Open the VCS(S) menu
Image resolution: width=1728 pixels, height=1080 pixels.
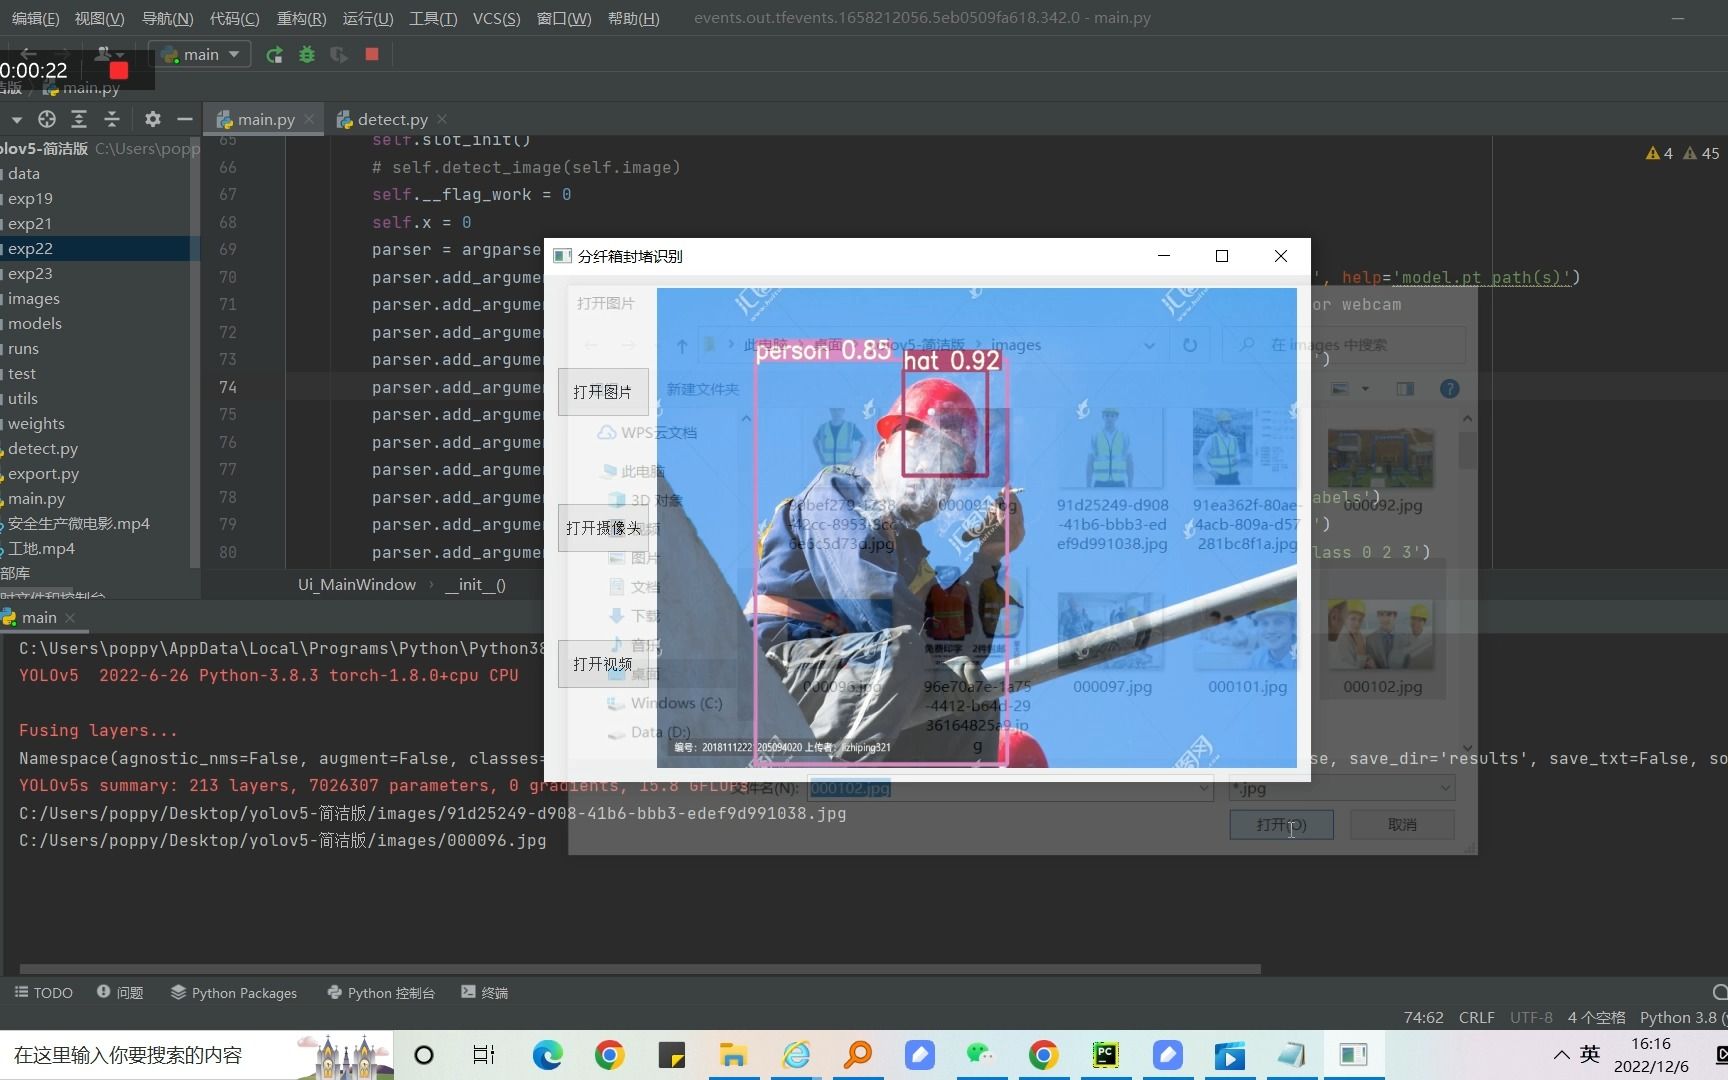pos(496,18)
